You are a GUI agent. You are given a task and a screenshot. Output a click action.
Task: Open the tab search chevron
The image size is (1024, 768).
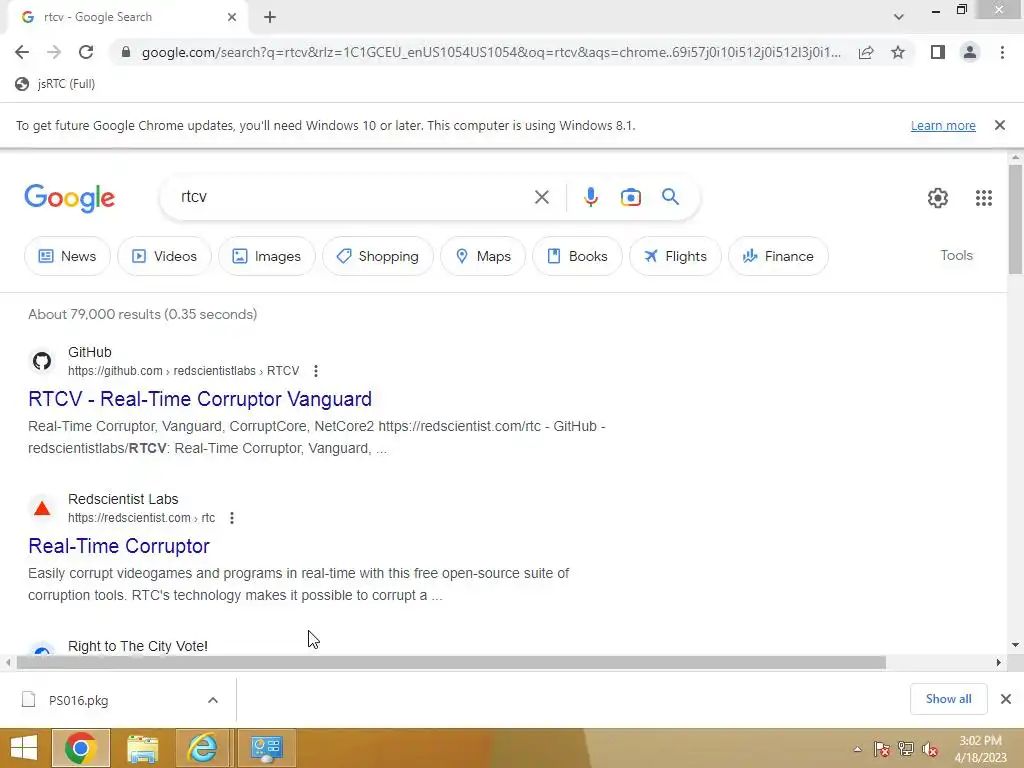click(x=899, y=17)
